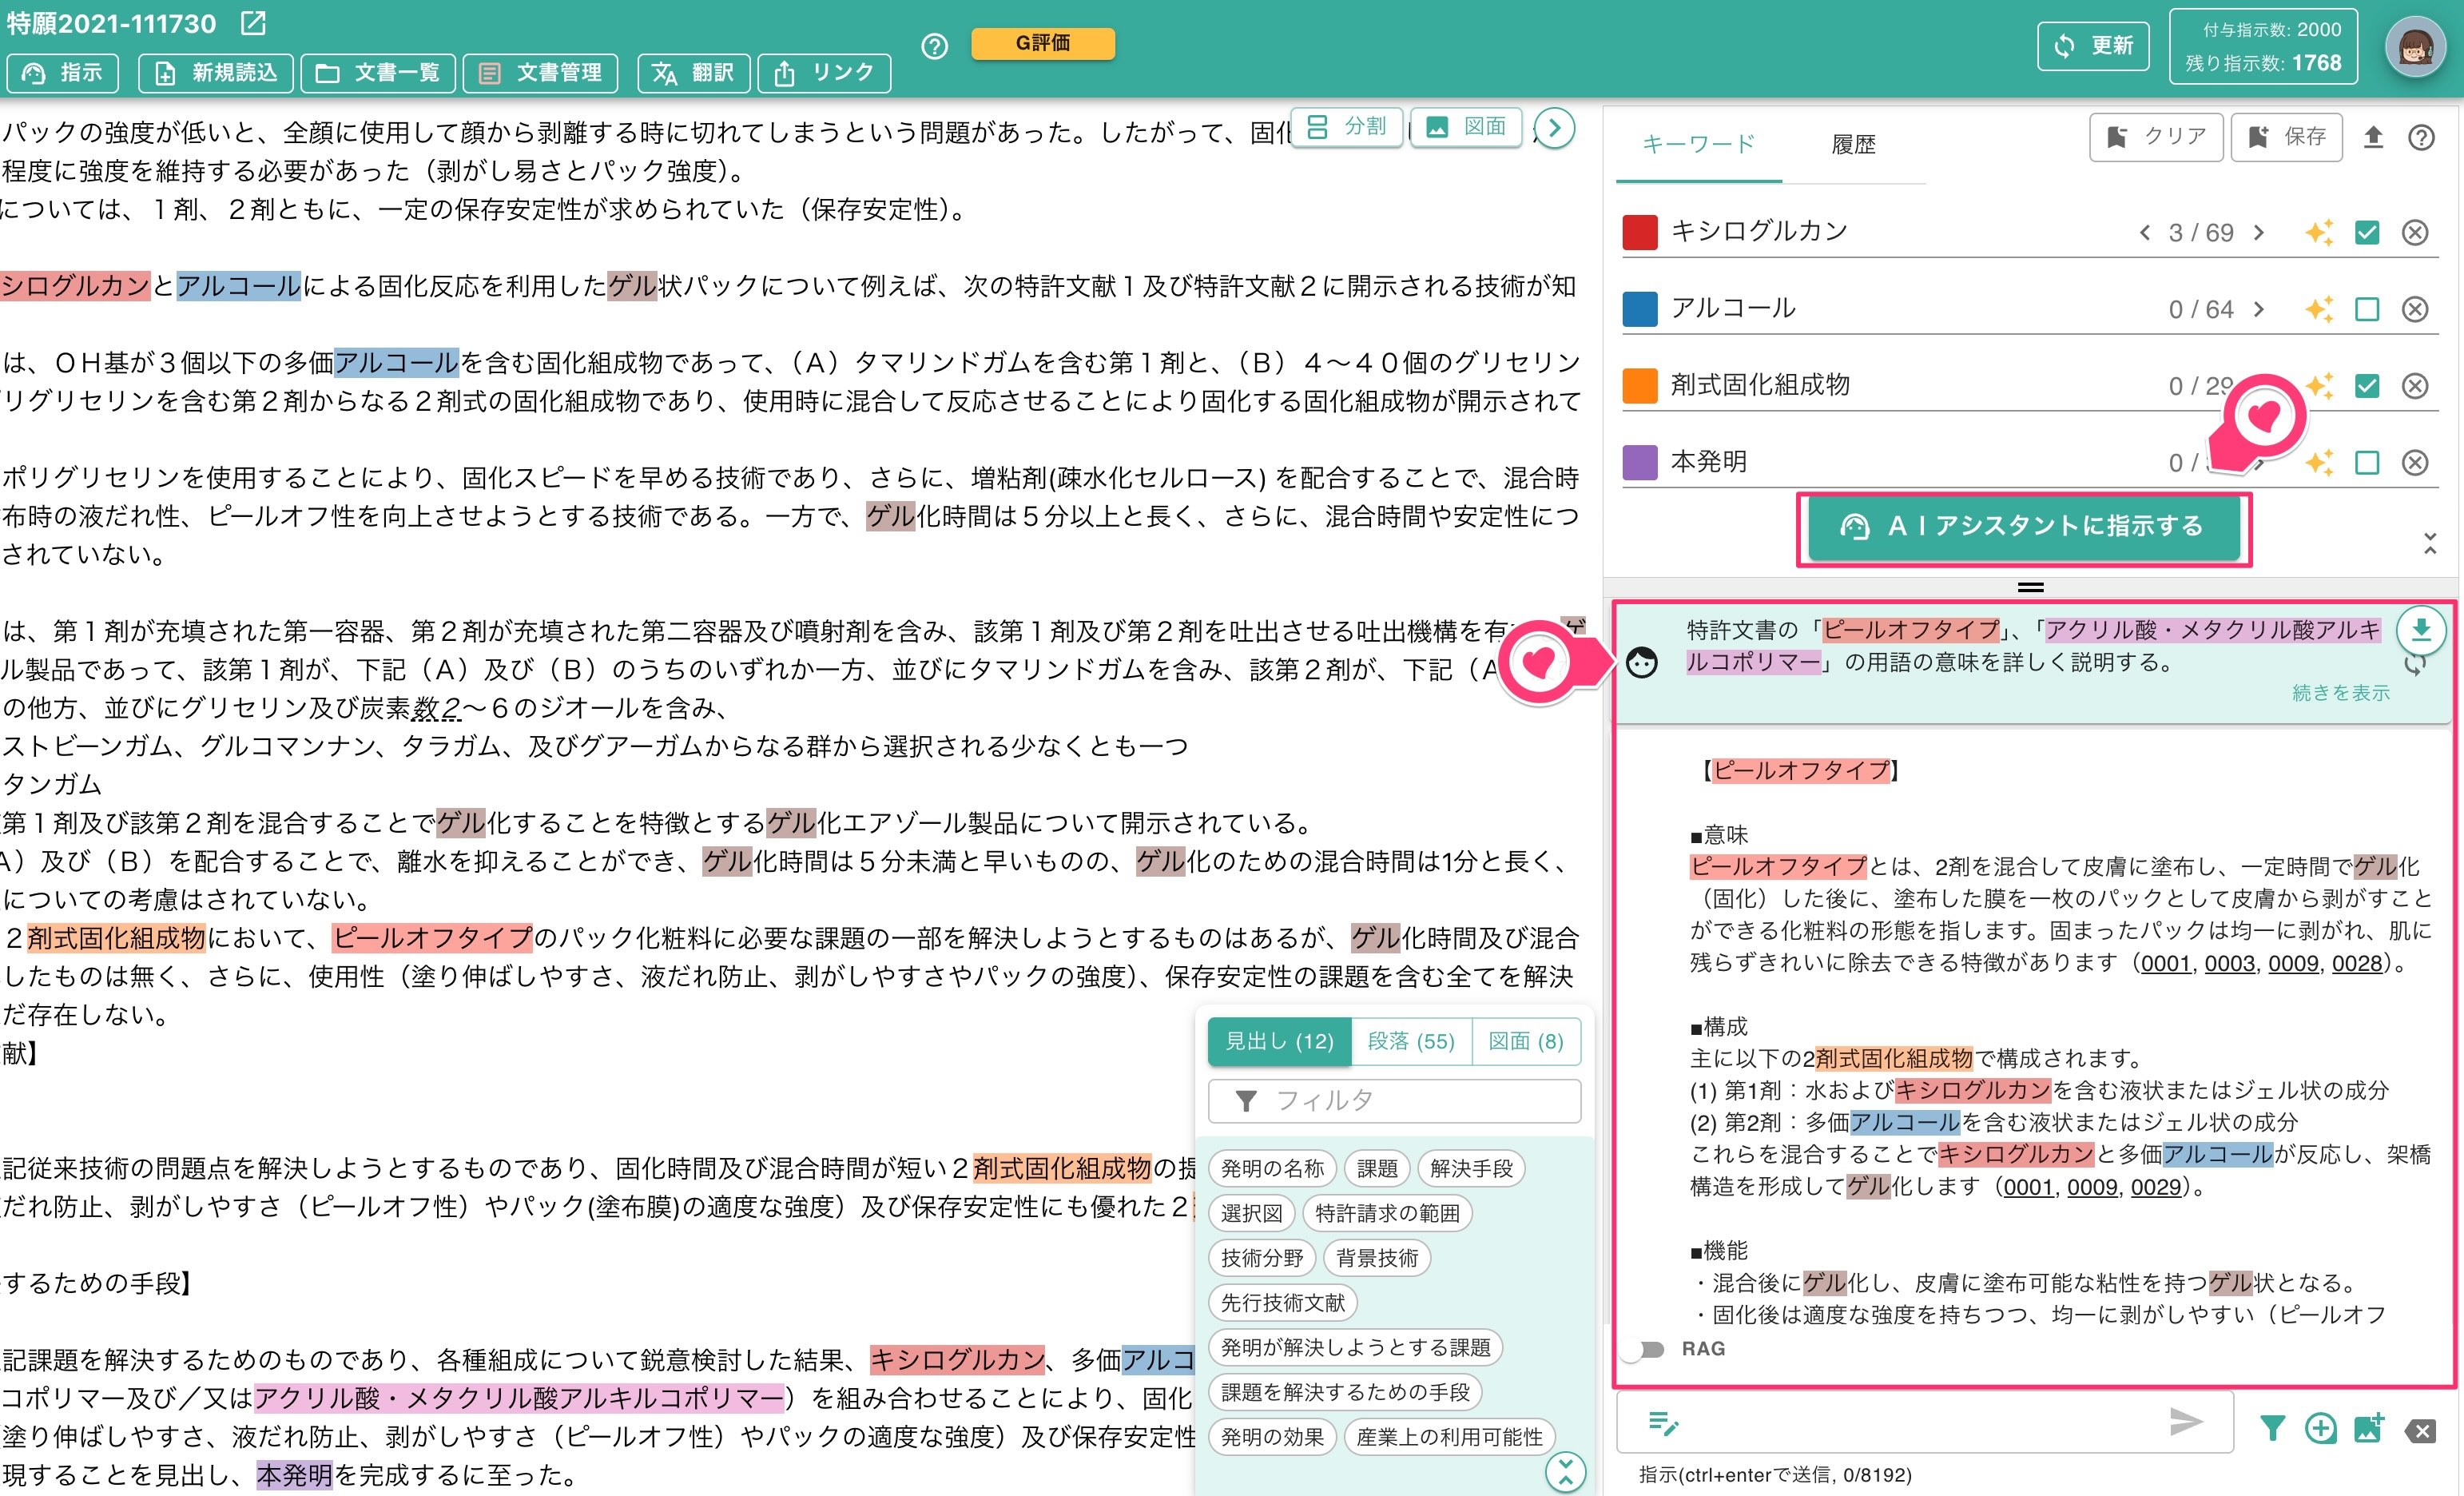Screen dimensions: 2464x1496
Task: Remove the 本発明 keyword
Action: click(2415, 462)
